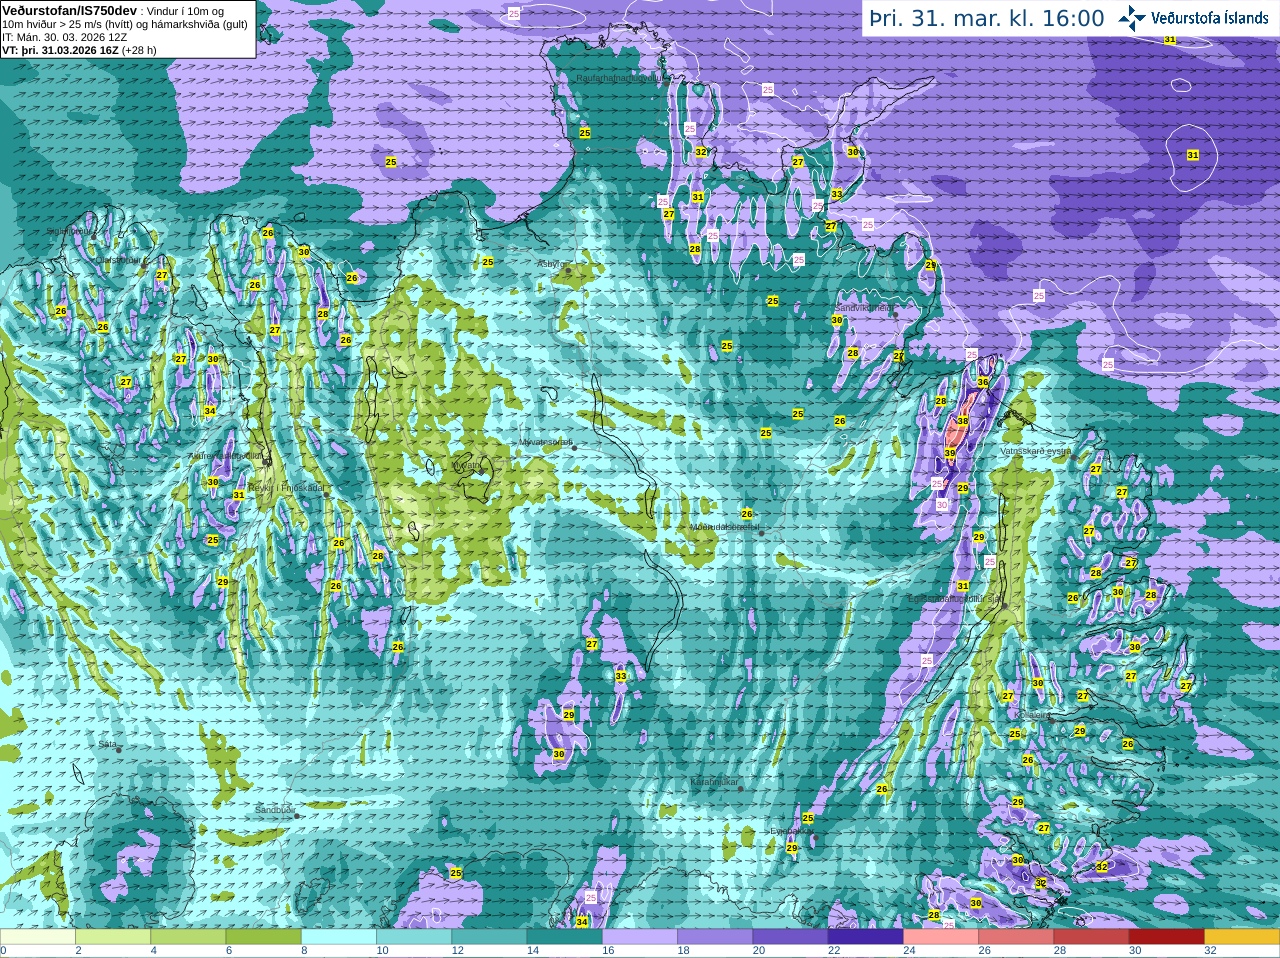The height and width of the screenshot is (958, 1280).
Task: Click the Veðurstofan/IS750dev model title
Action: pos(70,9)
